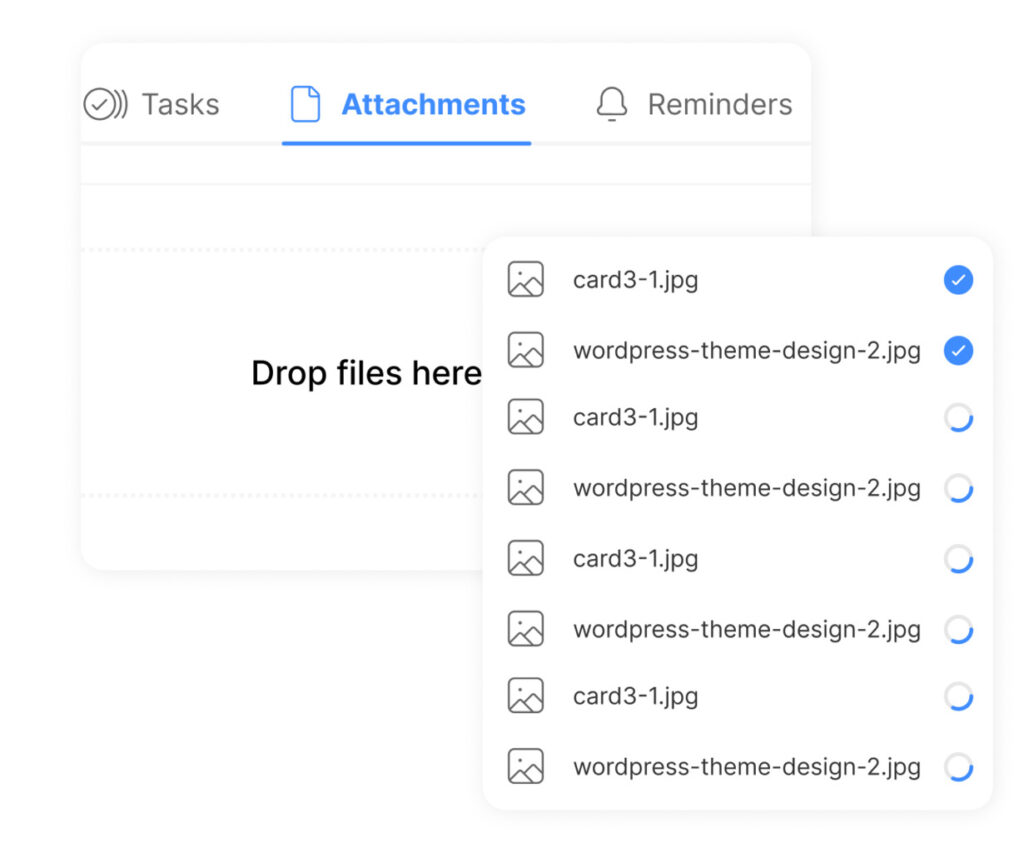
Task: Click the file name of the third card3-1.jpg
Action: pos(635,558)
